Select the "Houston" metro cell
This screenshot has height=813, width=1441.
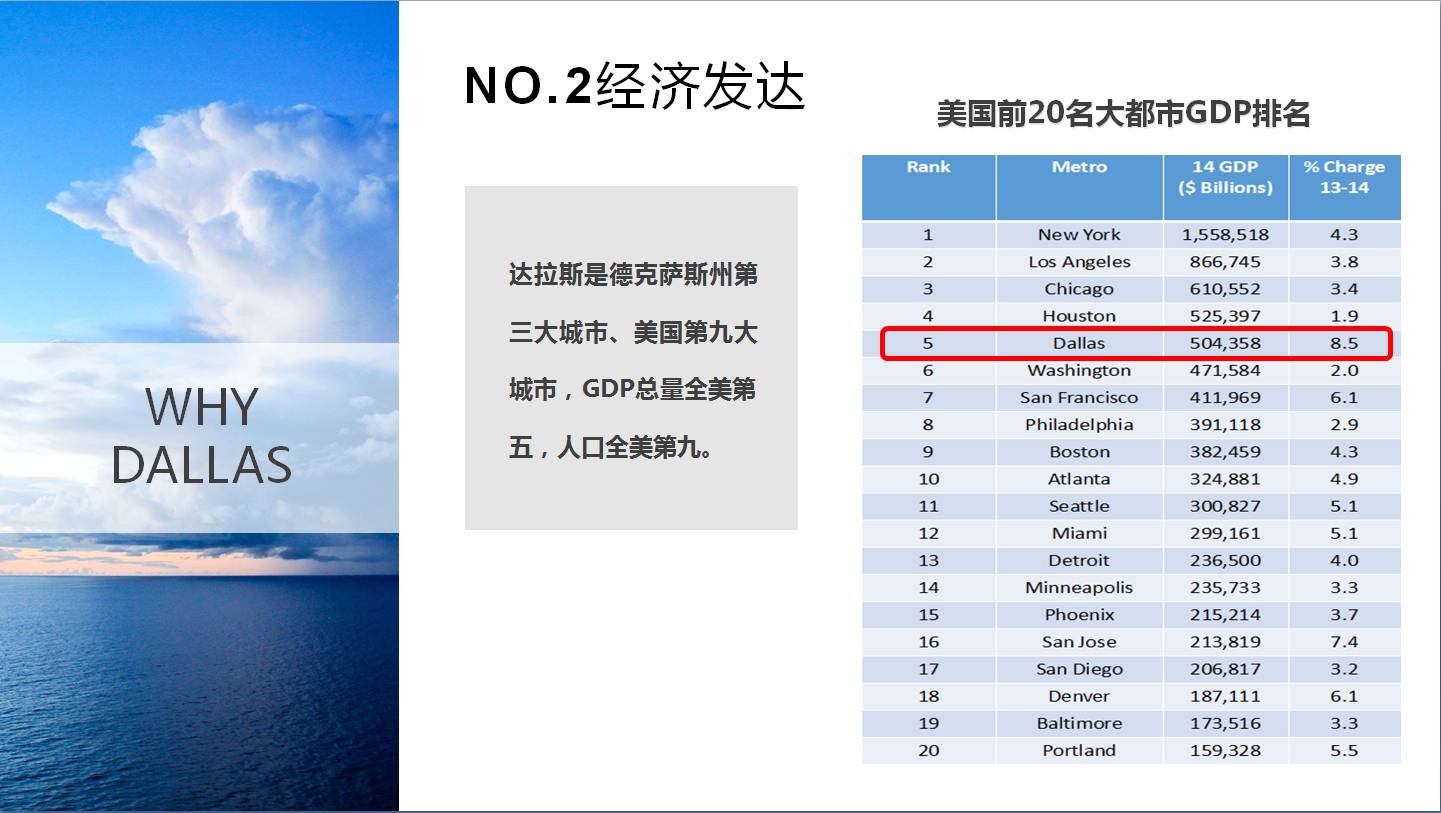pyautogui.click(x=1079, y=316)
